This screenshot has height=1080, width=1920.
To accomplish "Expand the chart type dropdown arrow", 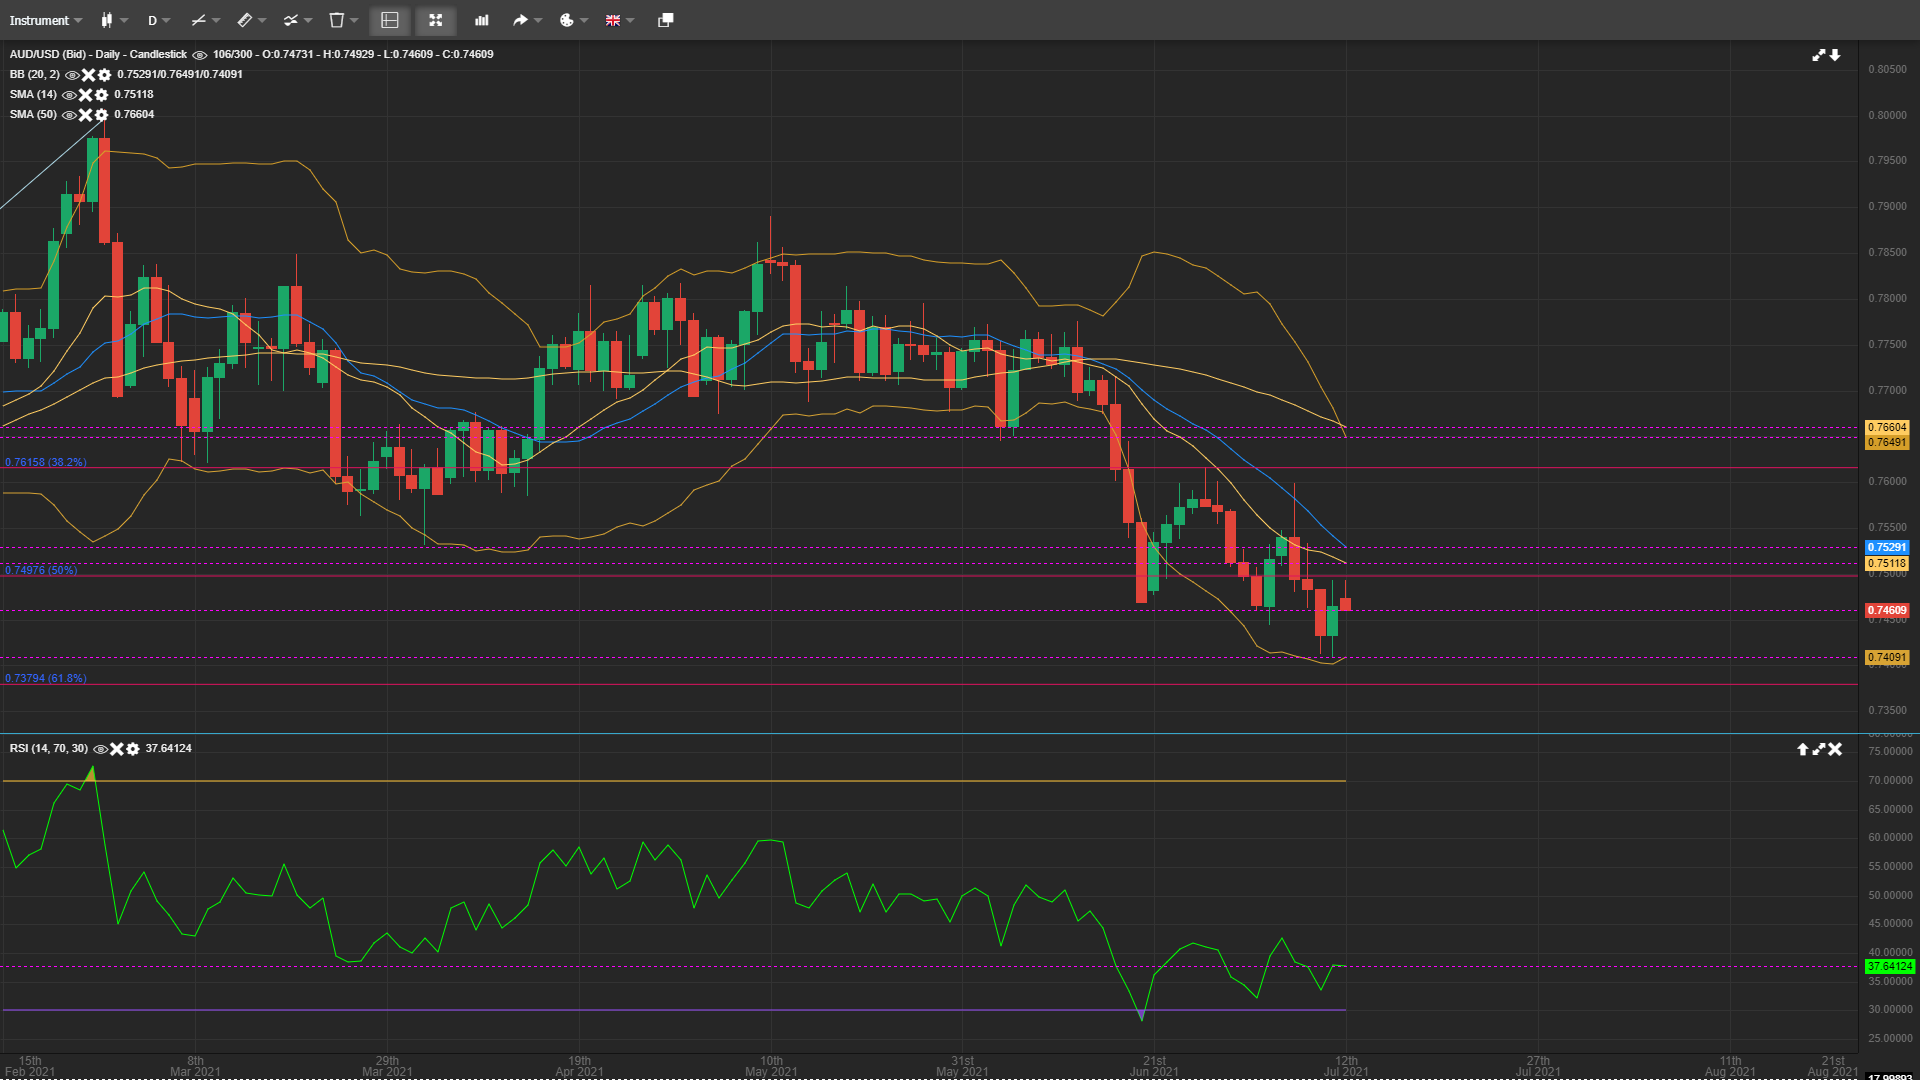I will pyautogui.click(x=124, y=20).
